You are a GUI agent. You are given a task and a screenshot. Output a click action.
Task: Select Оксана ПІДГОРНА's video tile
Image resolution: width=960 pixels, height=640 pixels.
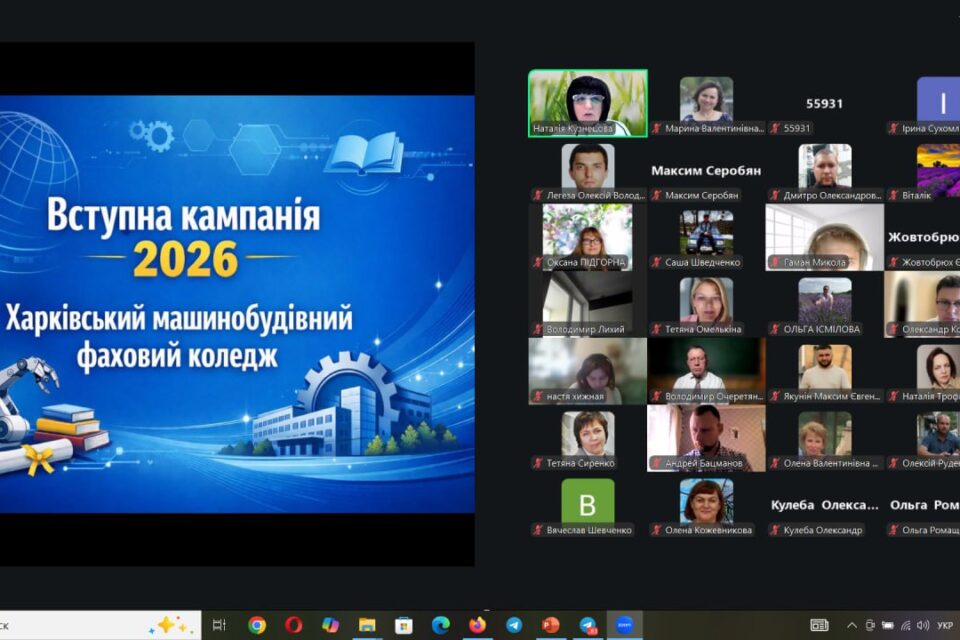[588, 237]
